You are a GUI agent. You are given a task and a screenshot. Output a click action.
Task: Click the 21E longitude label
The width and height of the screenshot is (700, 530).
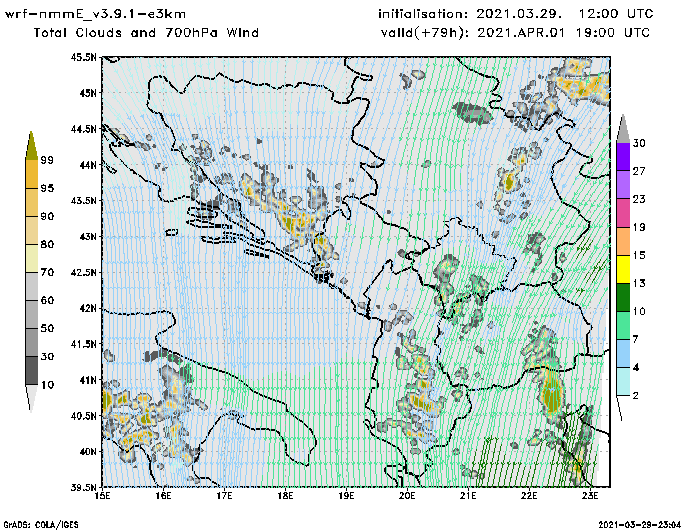(468, 496)
